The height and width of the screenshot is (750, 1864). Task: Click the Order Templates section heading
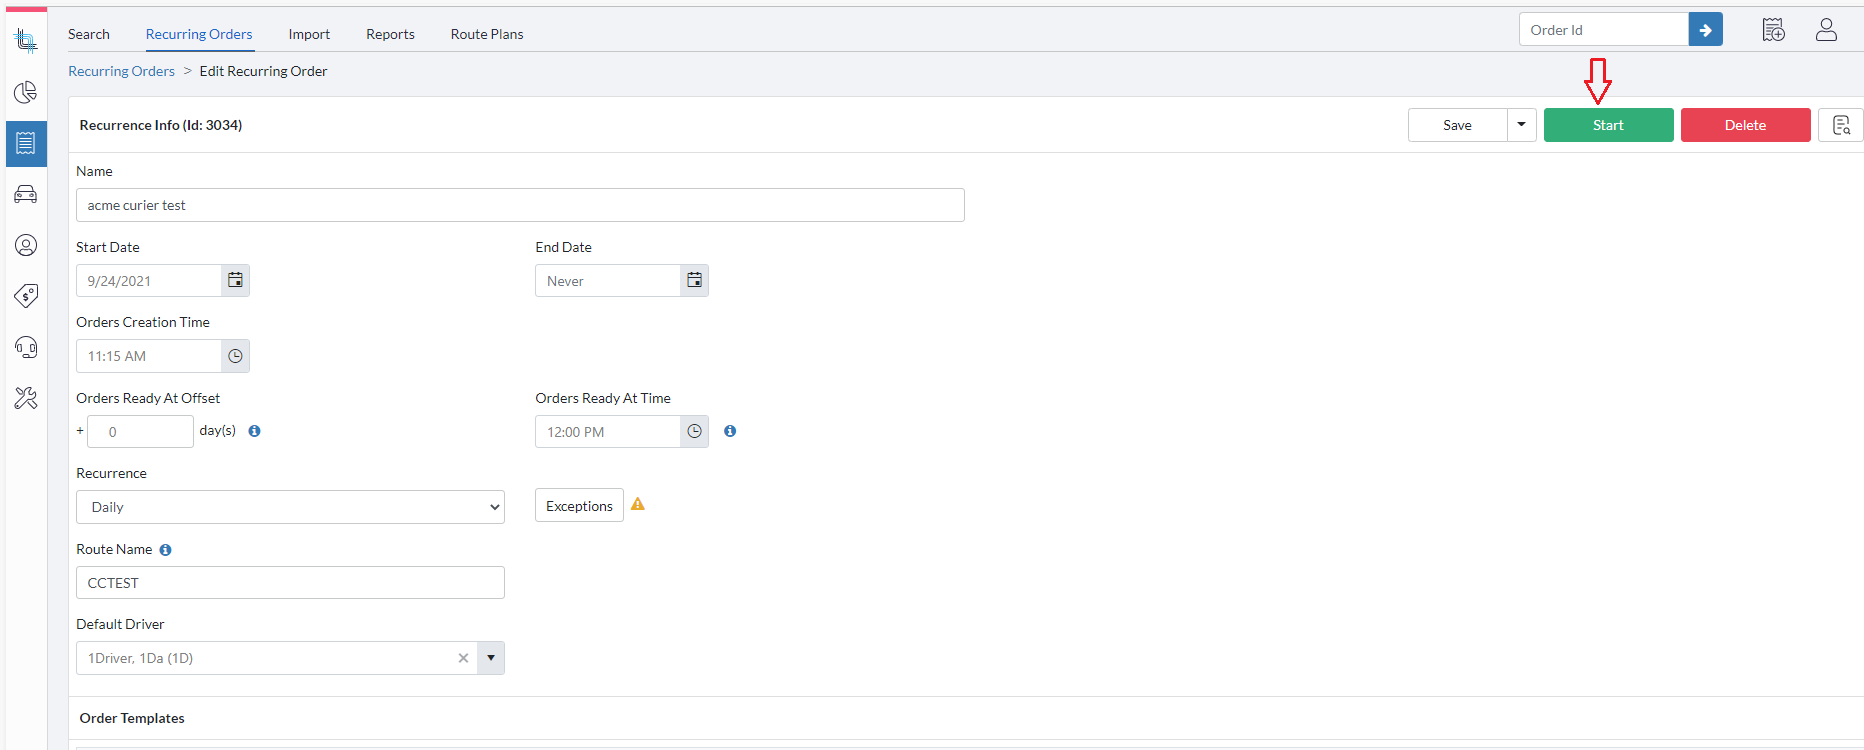132,718
